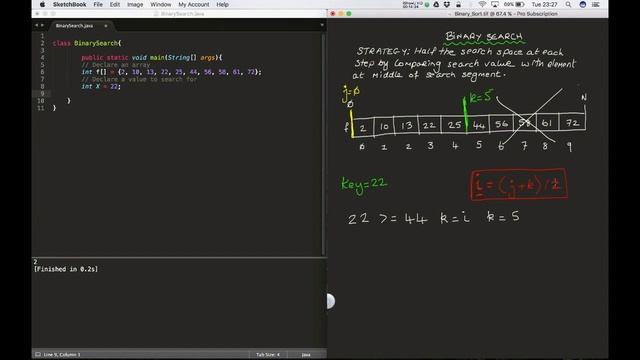640x360 pixels.
Task: Open the Wi-Fi status menu
Action: [x=482, y=4]
